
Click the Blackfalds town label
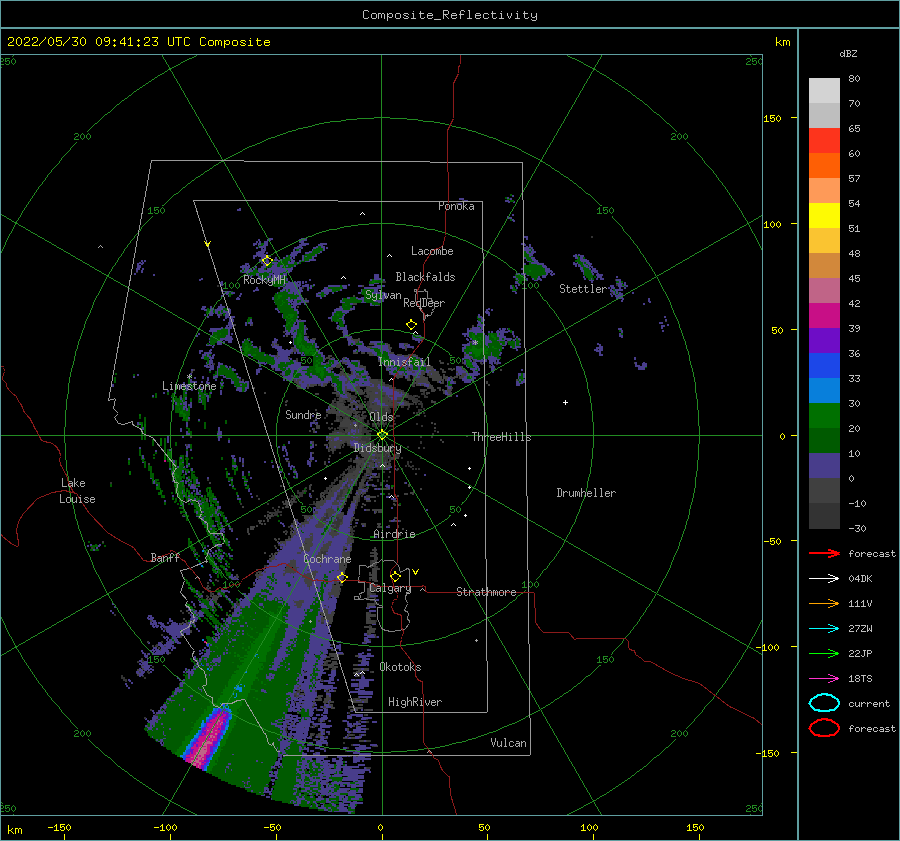[x=425, y=277]
